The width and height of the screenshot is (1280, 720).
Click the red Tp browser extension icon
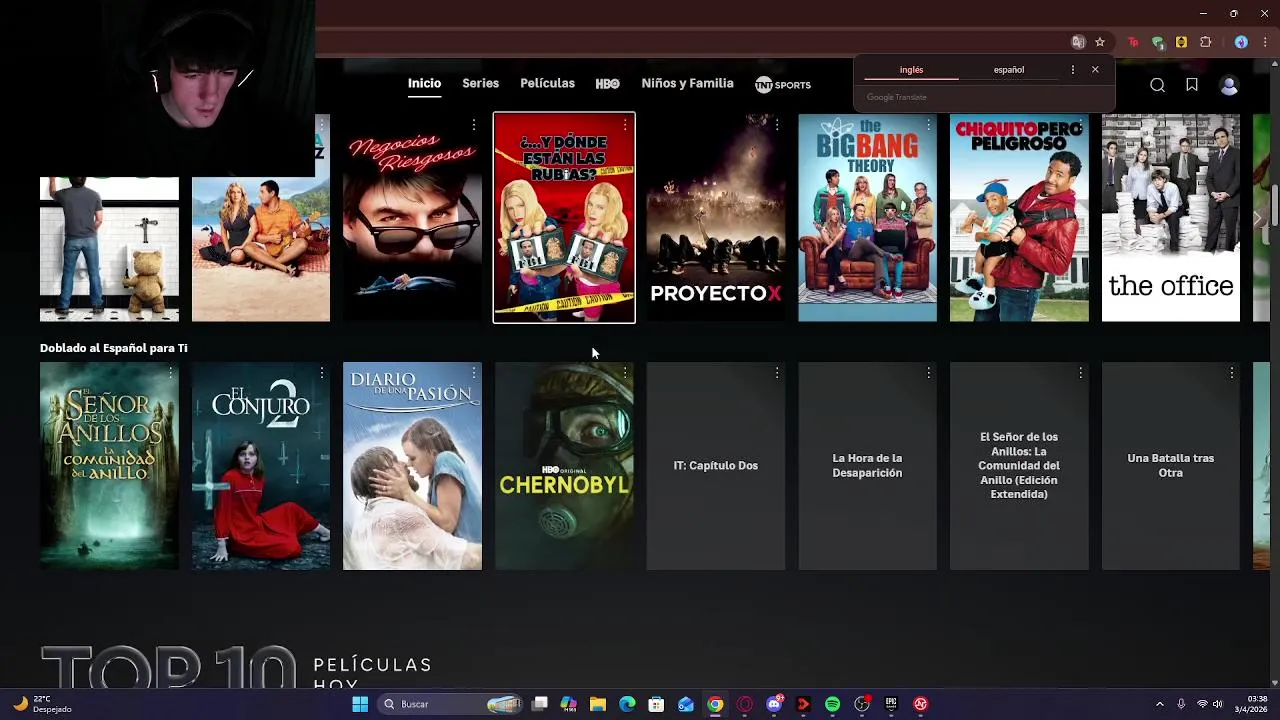click(x=1133, y=42)
